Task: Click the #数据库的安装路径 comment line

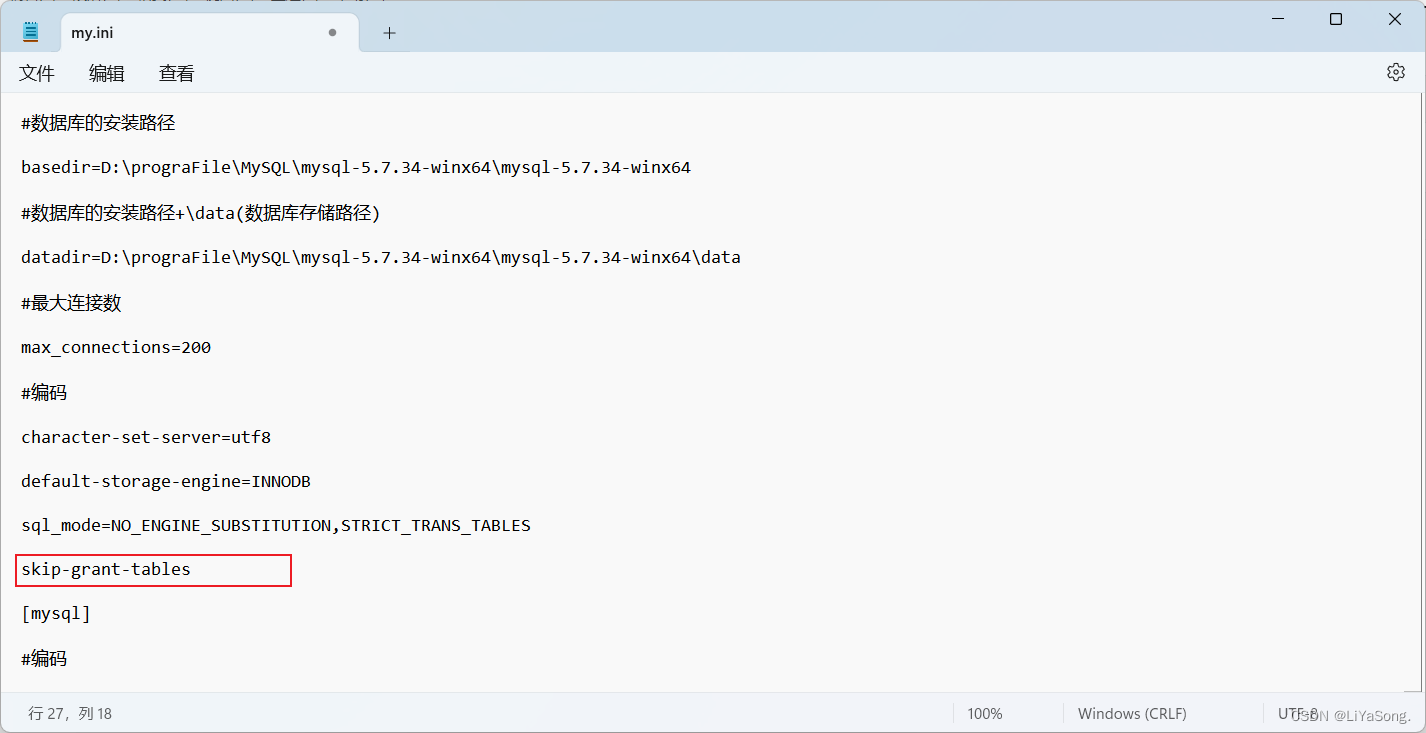Action: [x=98, y=122]
